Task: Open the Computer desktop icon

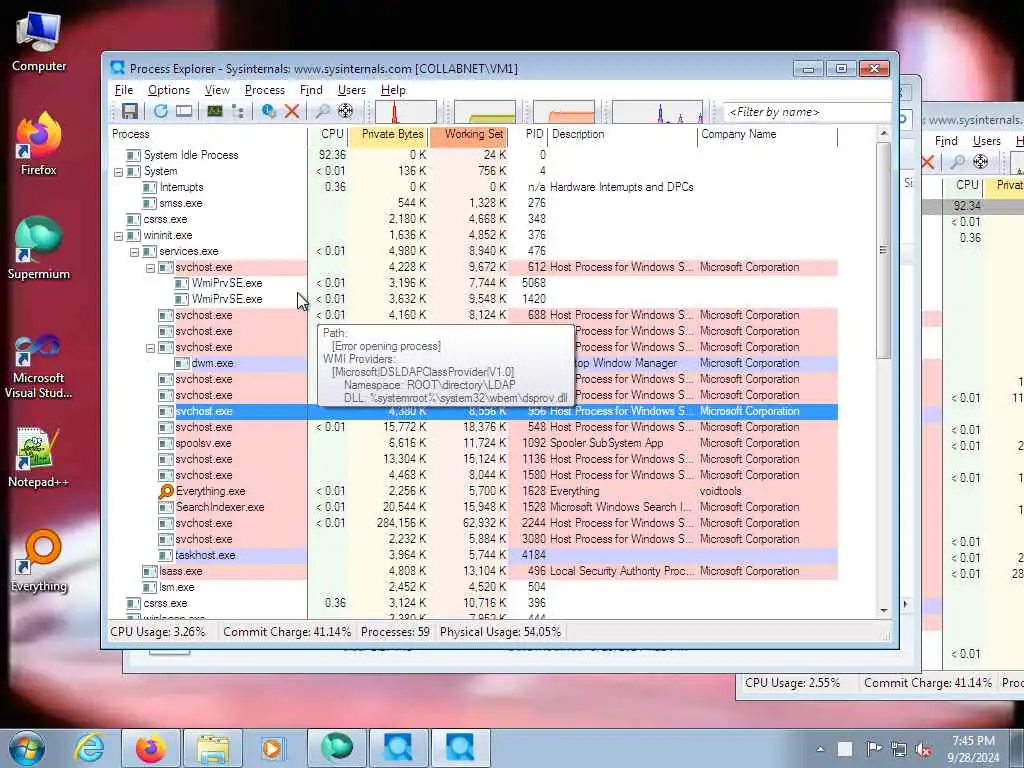Action: tap(39, 42)
